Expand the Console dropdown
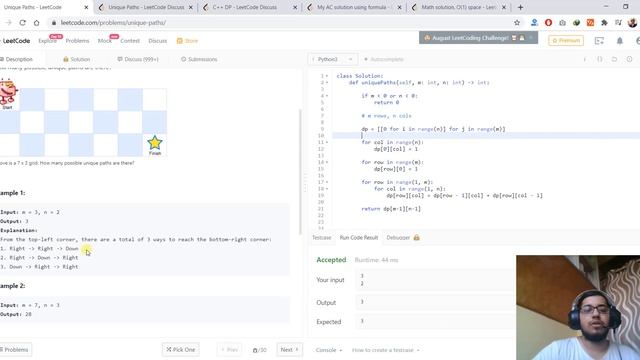This screenshot has width=640, height=360. pyautogui.click(x=329, y=350)
